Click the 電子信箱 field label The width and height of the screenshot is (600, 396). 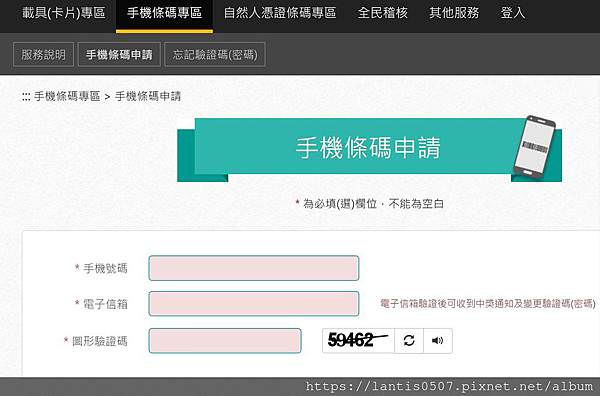coord(105,304)
